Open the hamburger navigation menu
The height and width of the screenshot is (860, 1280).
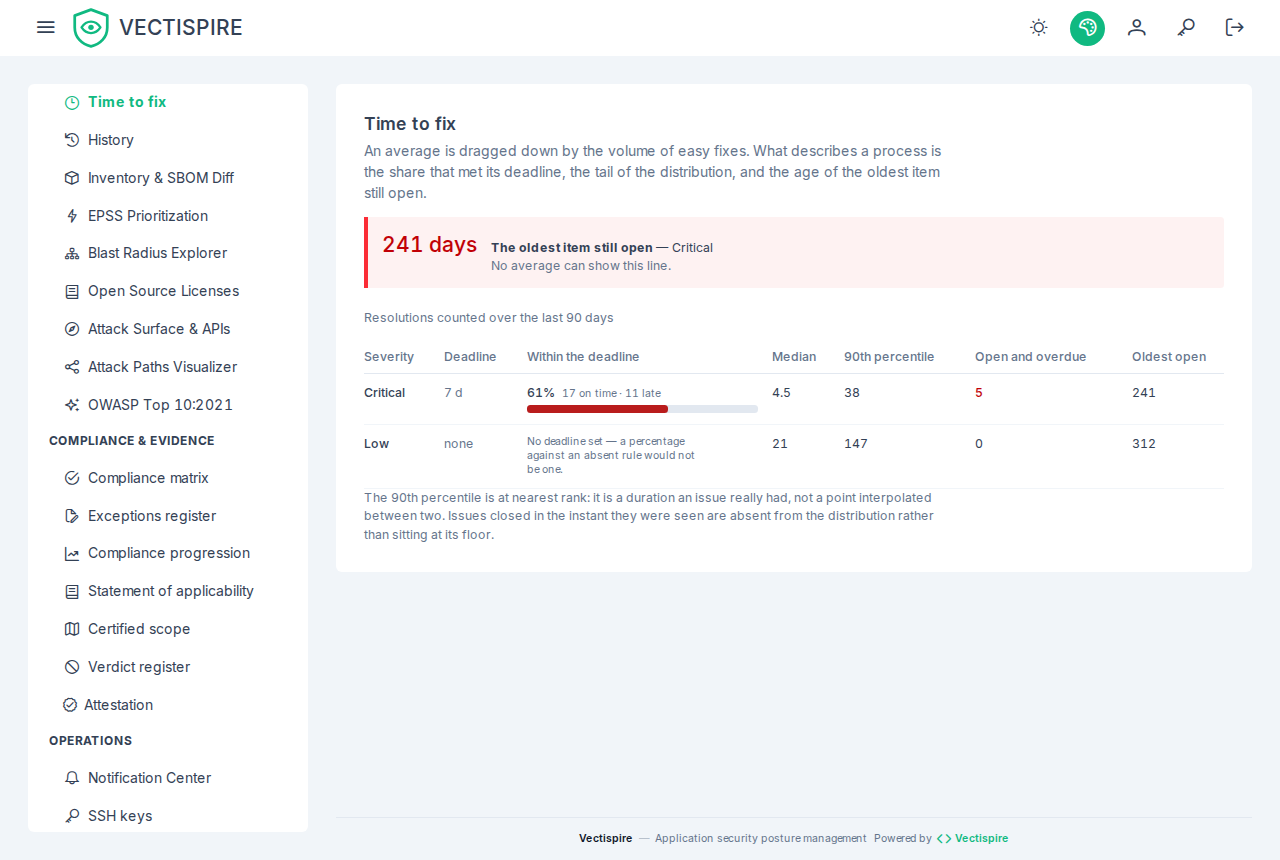point(45,27)
